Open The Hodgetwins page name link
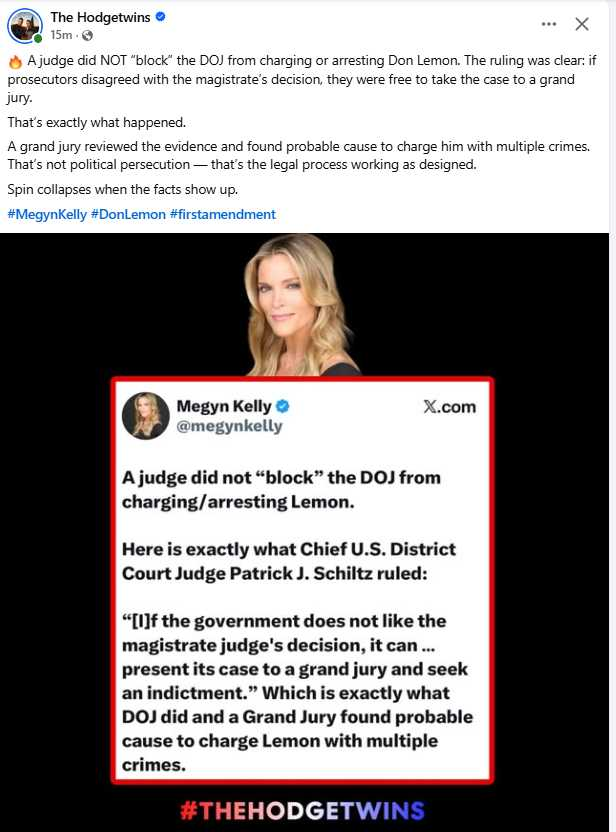The image size is (616, 832). point(100,17)
